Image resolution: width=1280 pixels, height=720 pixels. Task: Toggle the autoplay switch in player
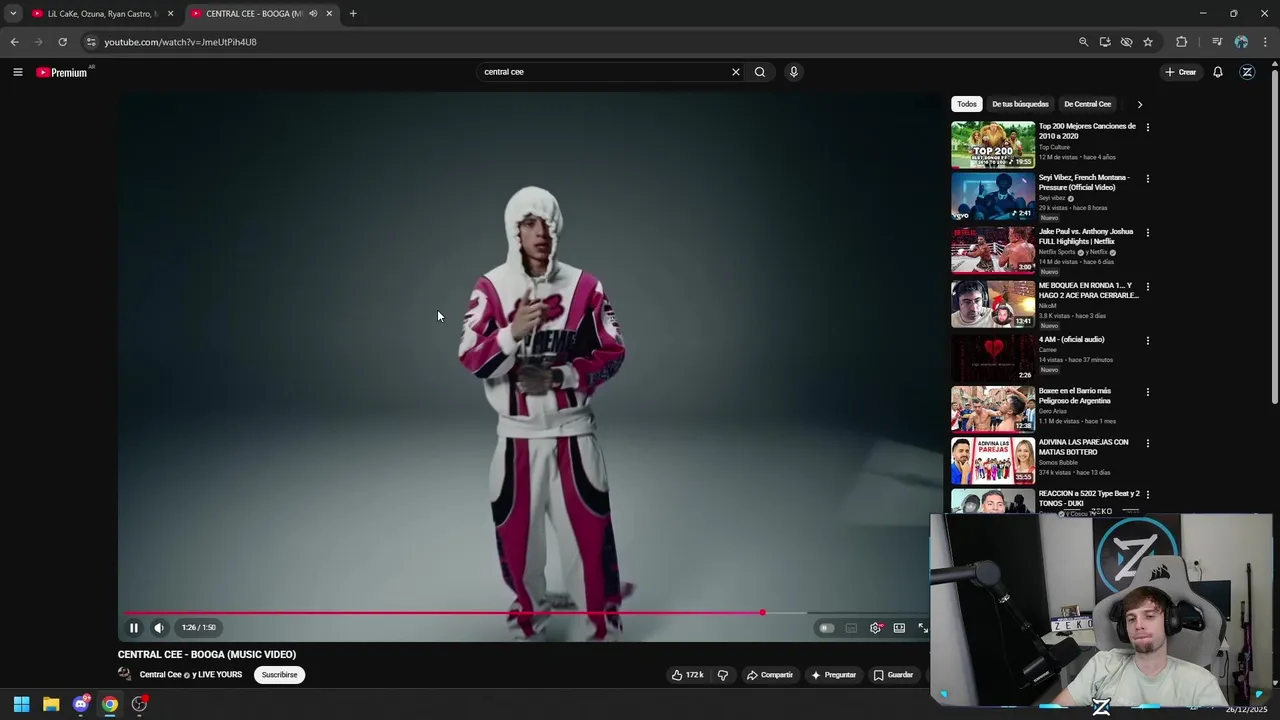[826, 628]
